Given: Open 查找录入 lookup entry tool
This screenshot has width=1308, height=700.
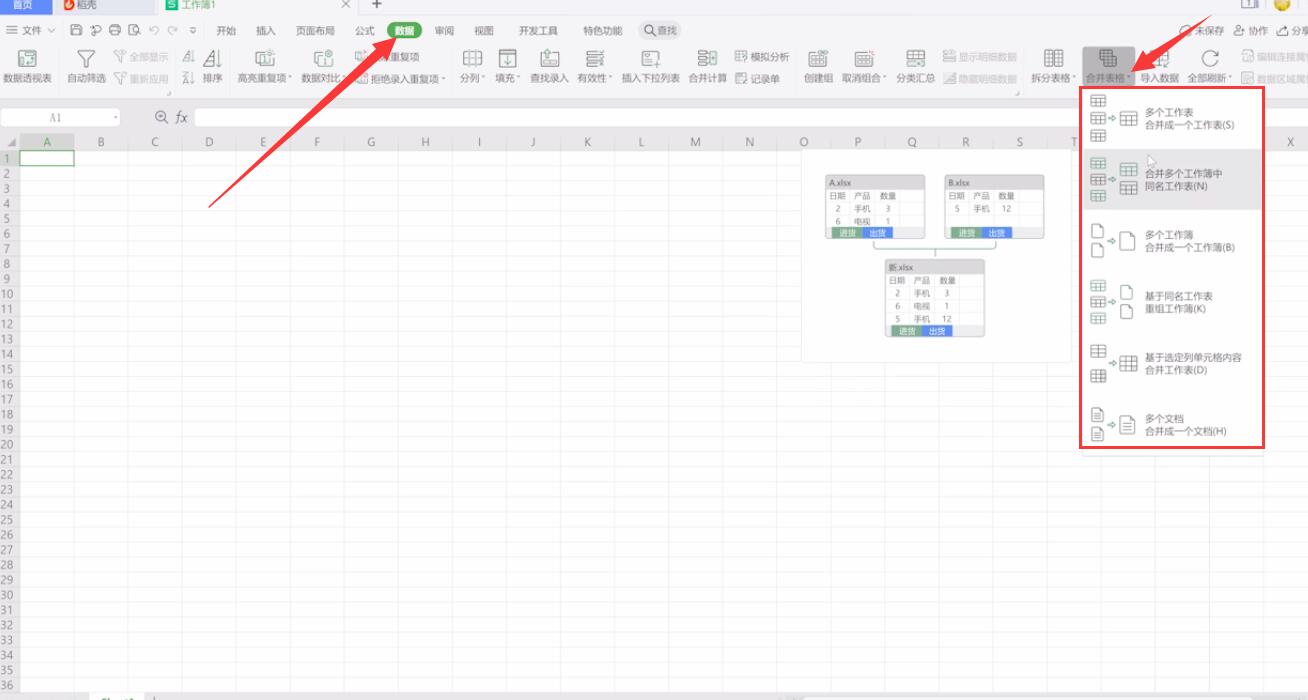Looking at the screenshot, I should [549, 66].
